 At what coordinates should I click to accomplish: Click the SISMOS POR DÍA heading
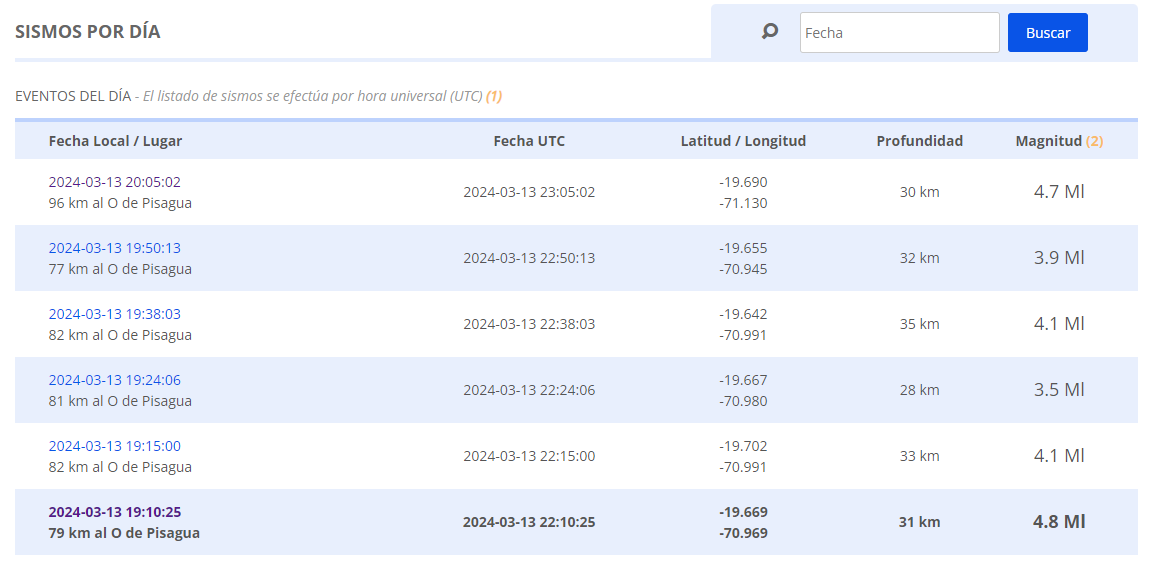click(x=88, y=32)
